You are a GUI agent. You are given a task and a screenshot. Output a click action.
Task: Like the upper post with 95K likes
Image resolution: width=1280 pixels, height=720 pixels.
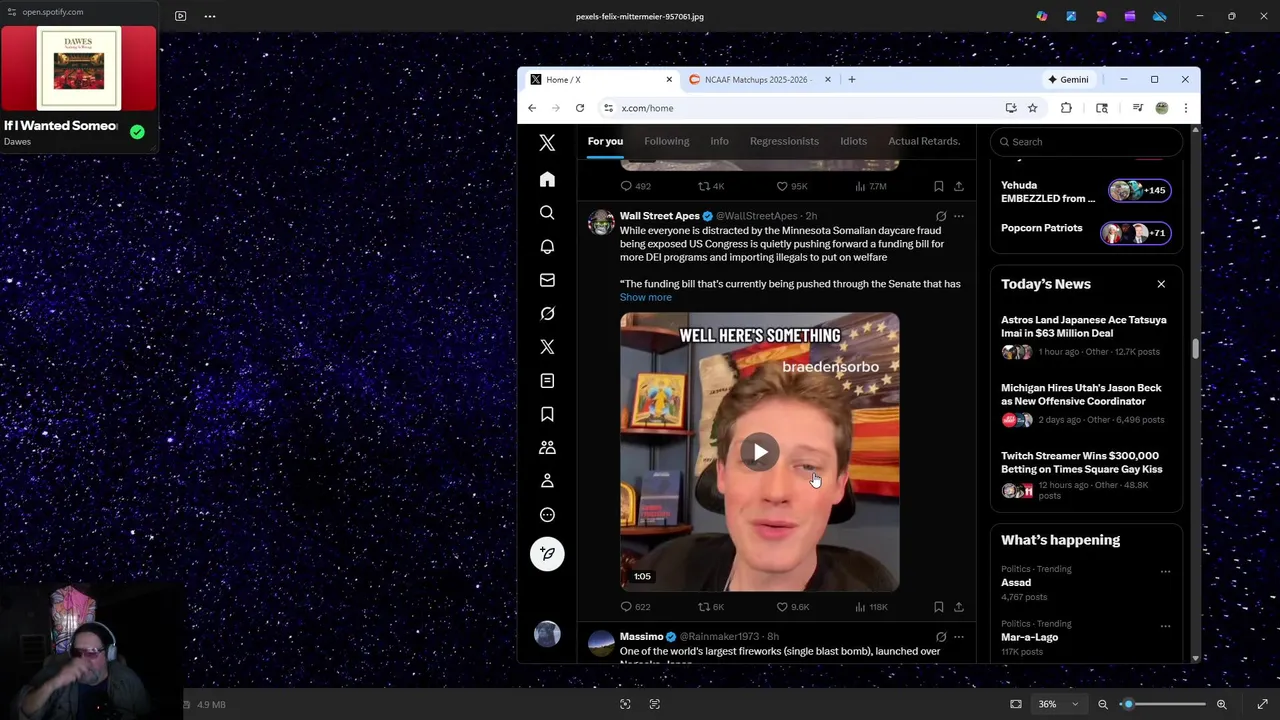coord(792,186)
